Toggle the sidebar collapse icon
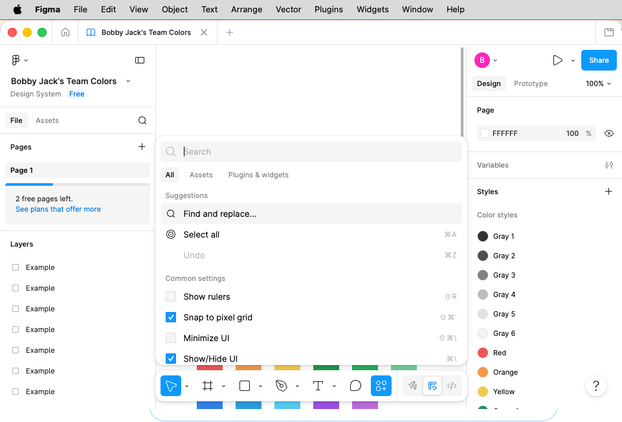The width and height of the screenshot is (622, 422). (x=140, y=60)
